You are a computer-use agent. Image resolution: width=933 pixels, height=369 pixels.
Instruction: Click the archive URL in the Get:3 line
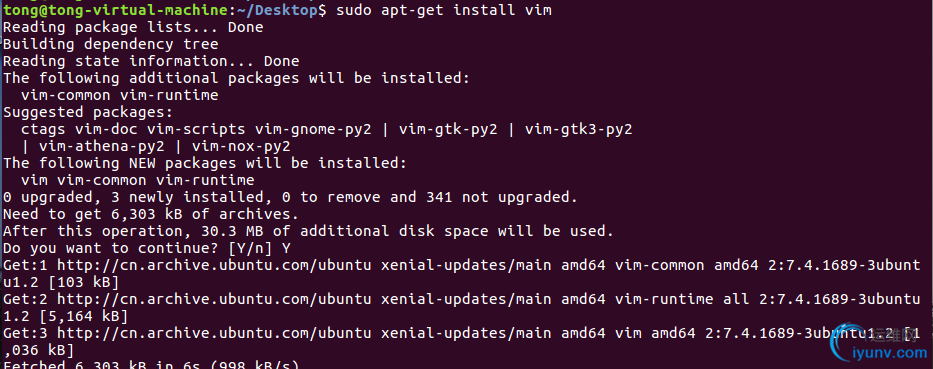[x=213, y=332]
